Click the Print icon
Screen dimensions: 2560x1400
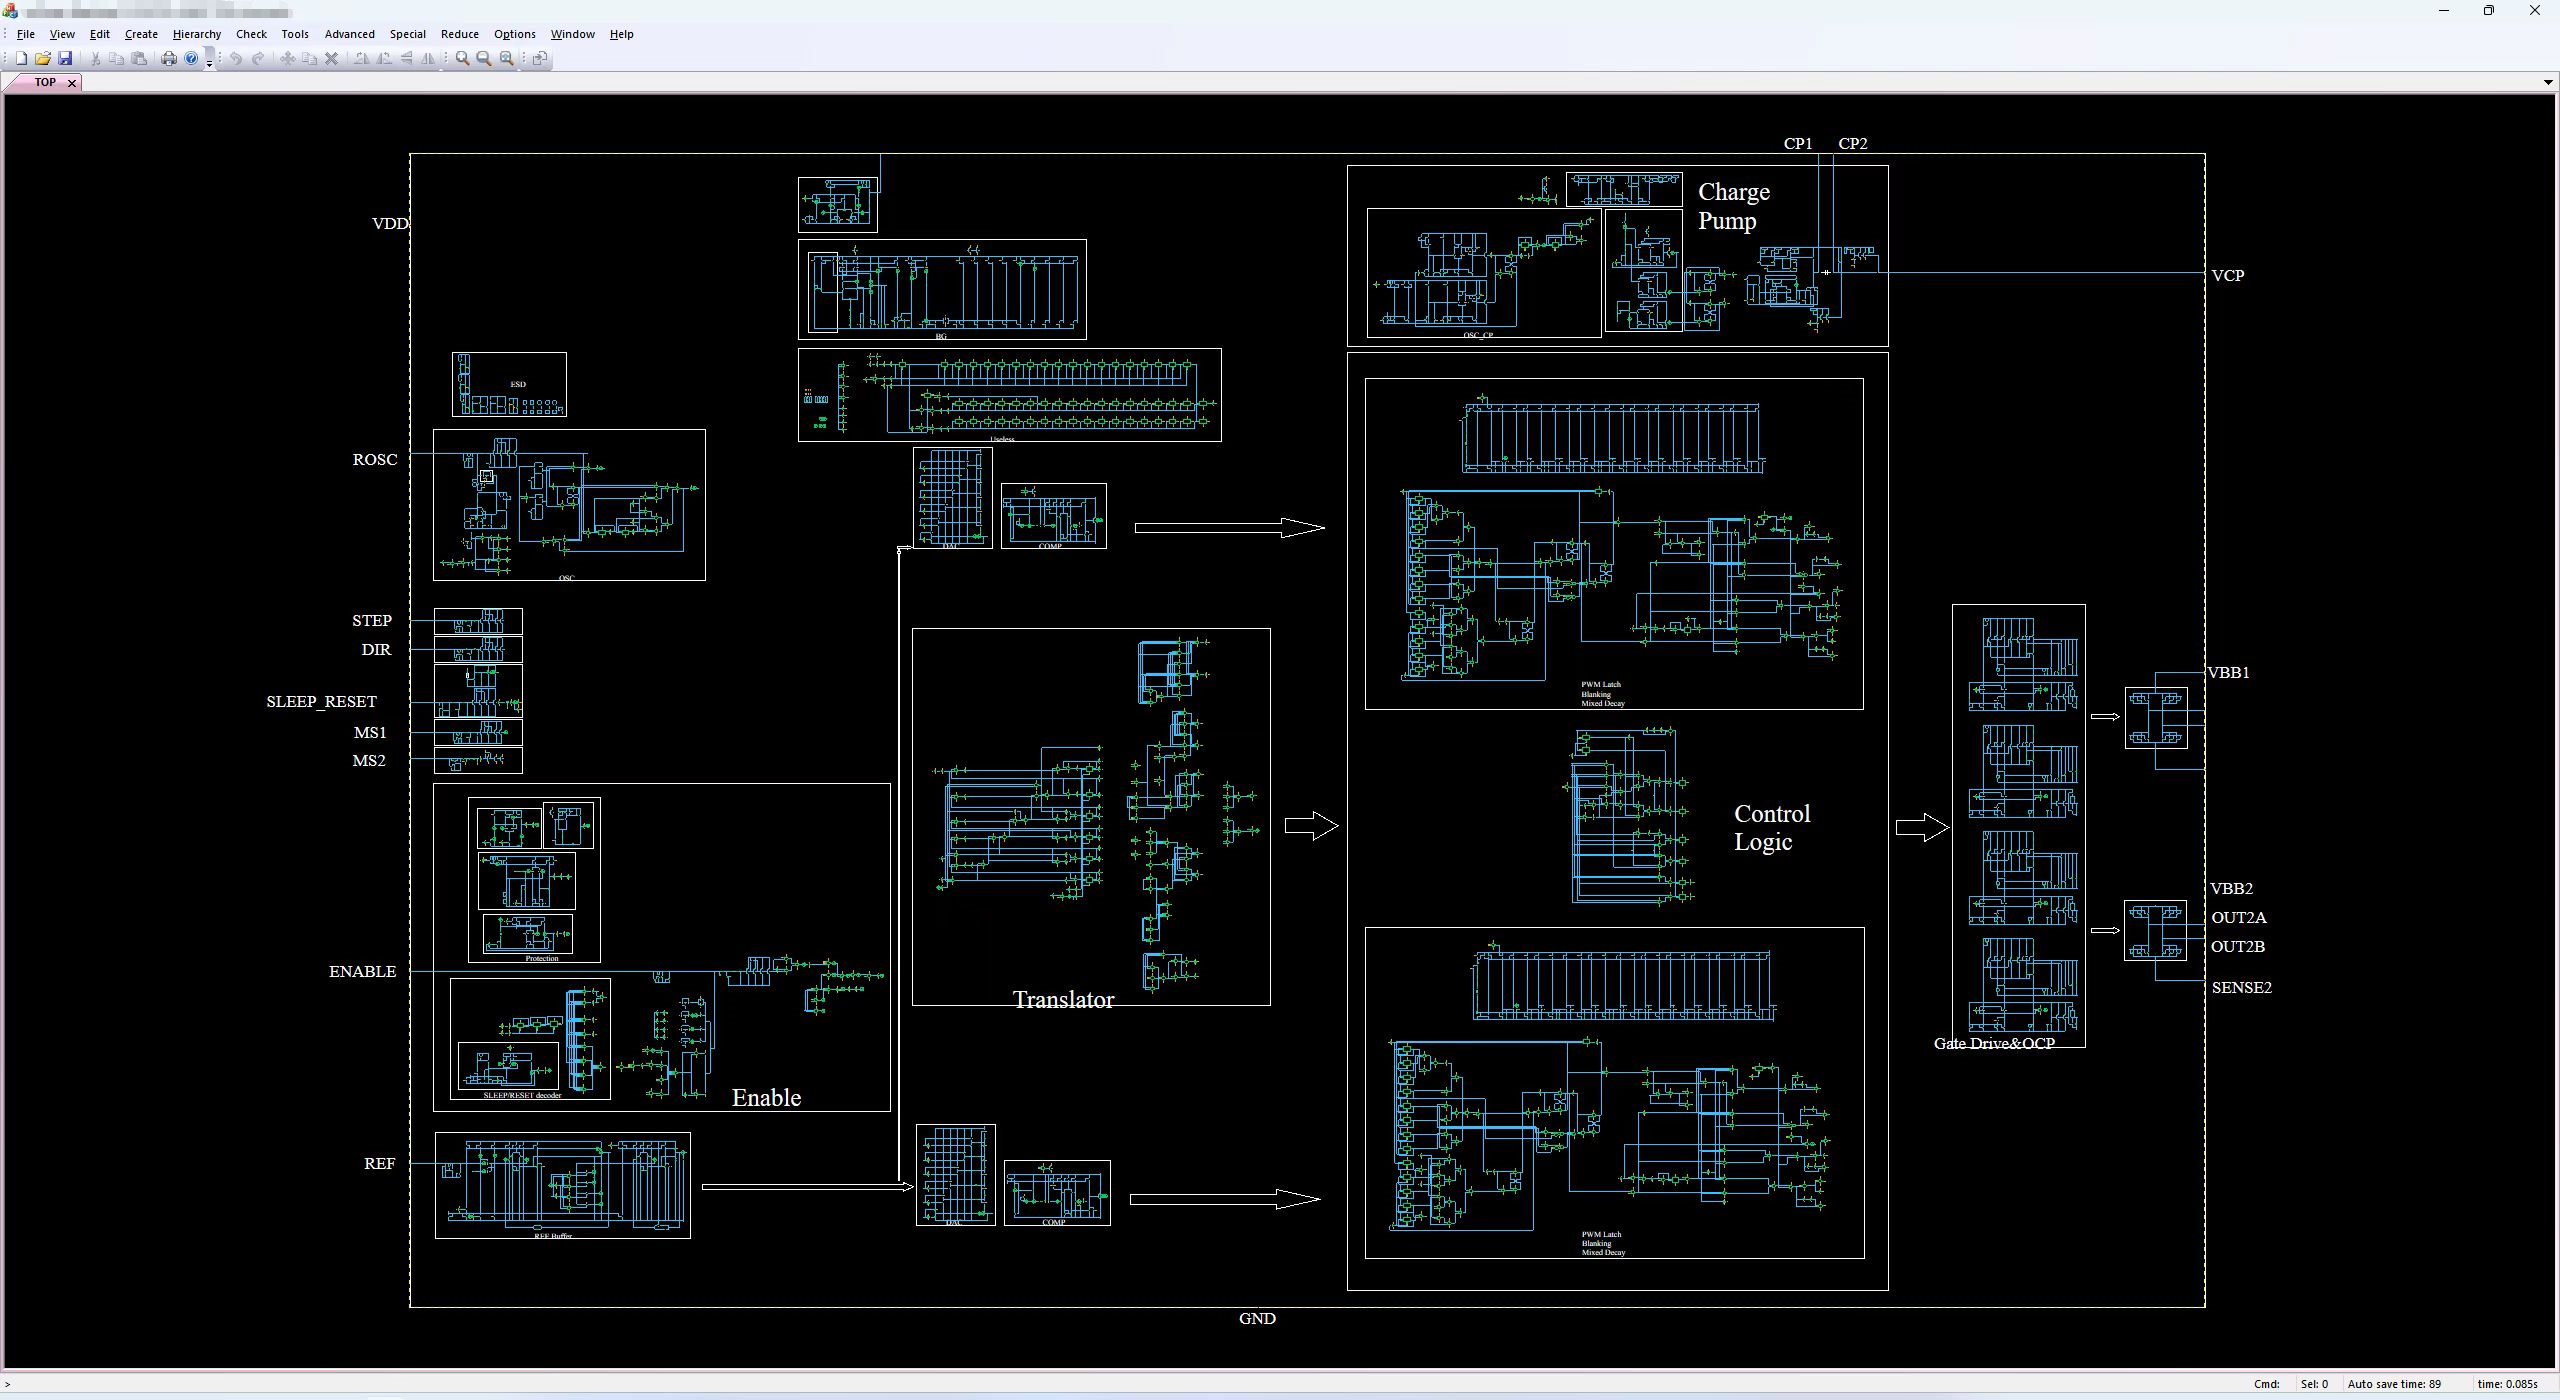click(x=169, y=59)
